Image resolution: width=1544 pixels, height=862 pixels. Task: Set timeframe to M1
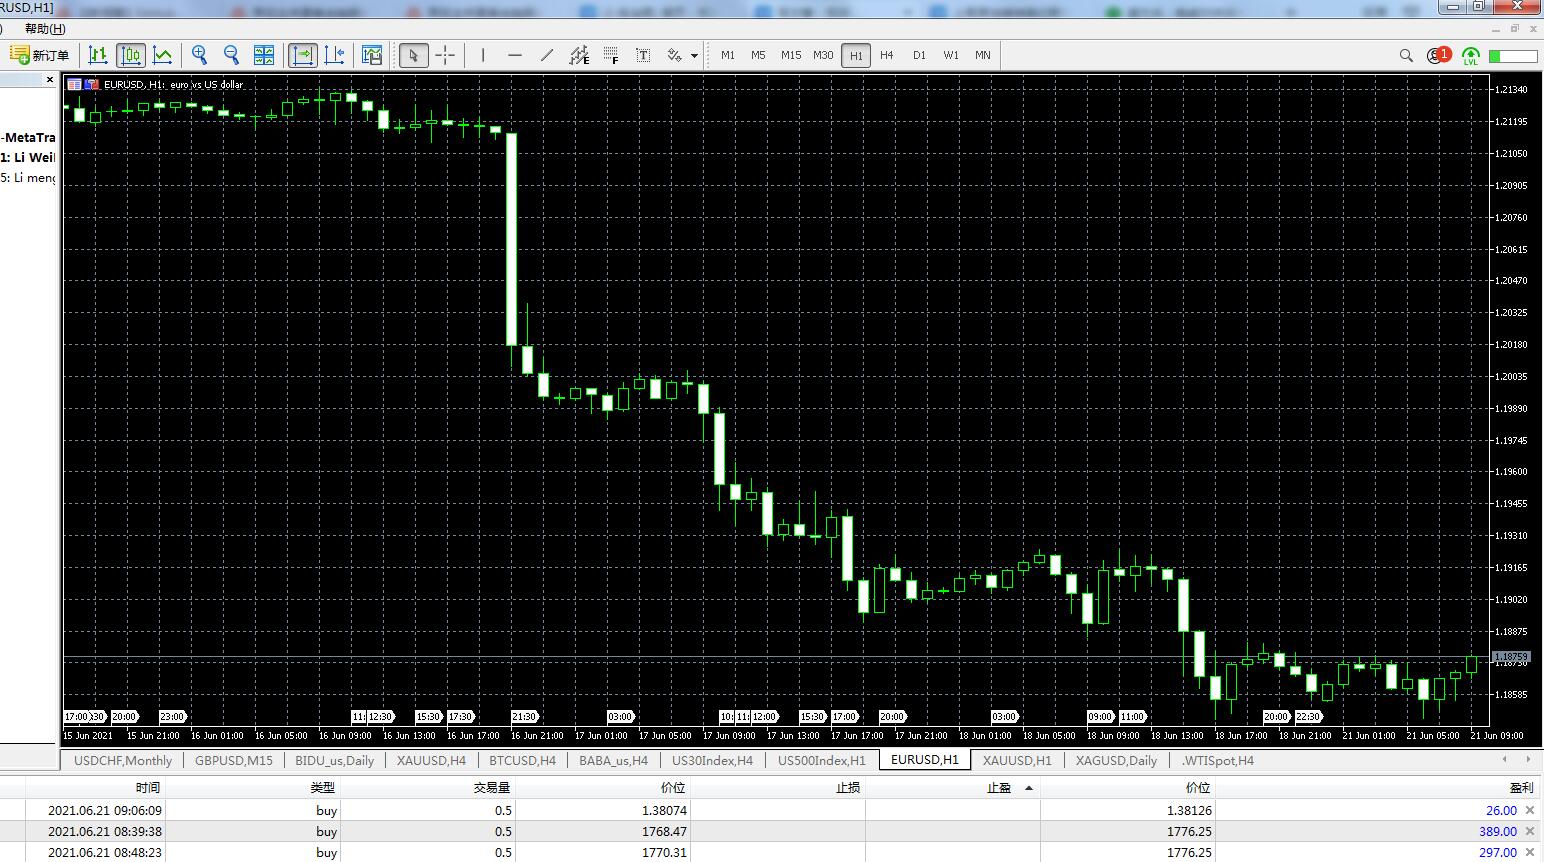728,56
